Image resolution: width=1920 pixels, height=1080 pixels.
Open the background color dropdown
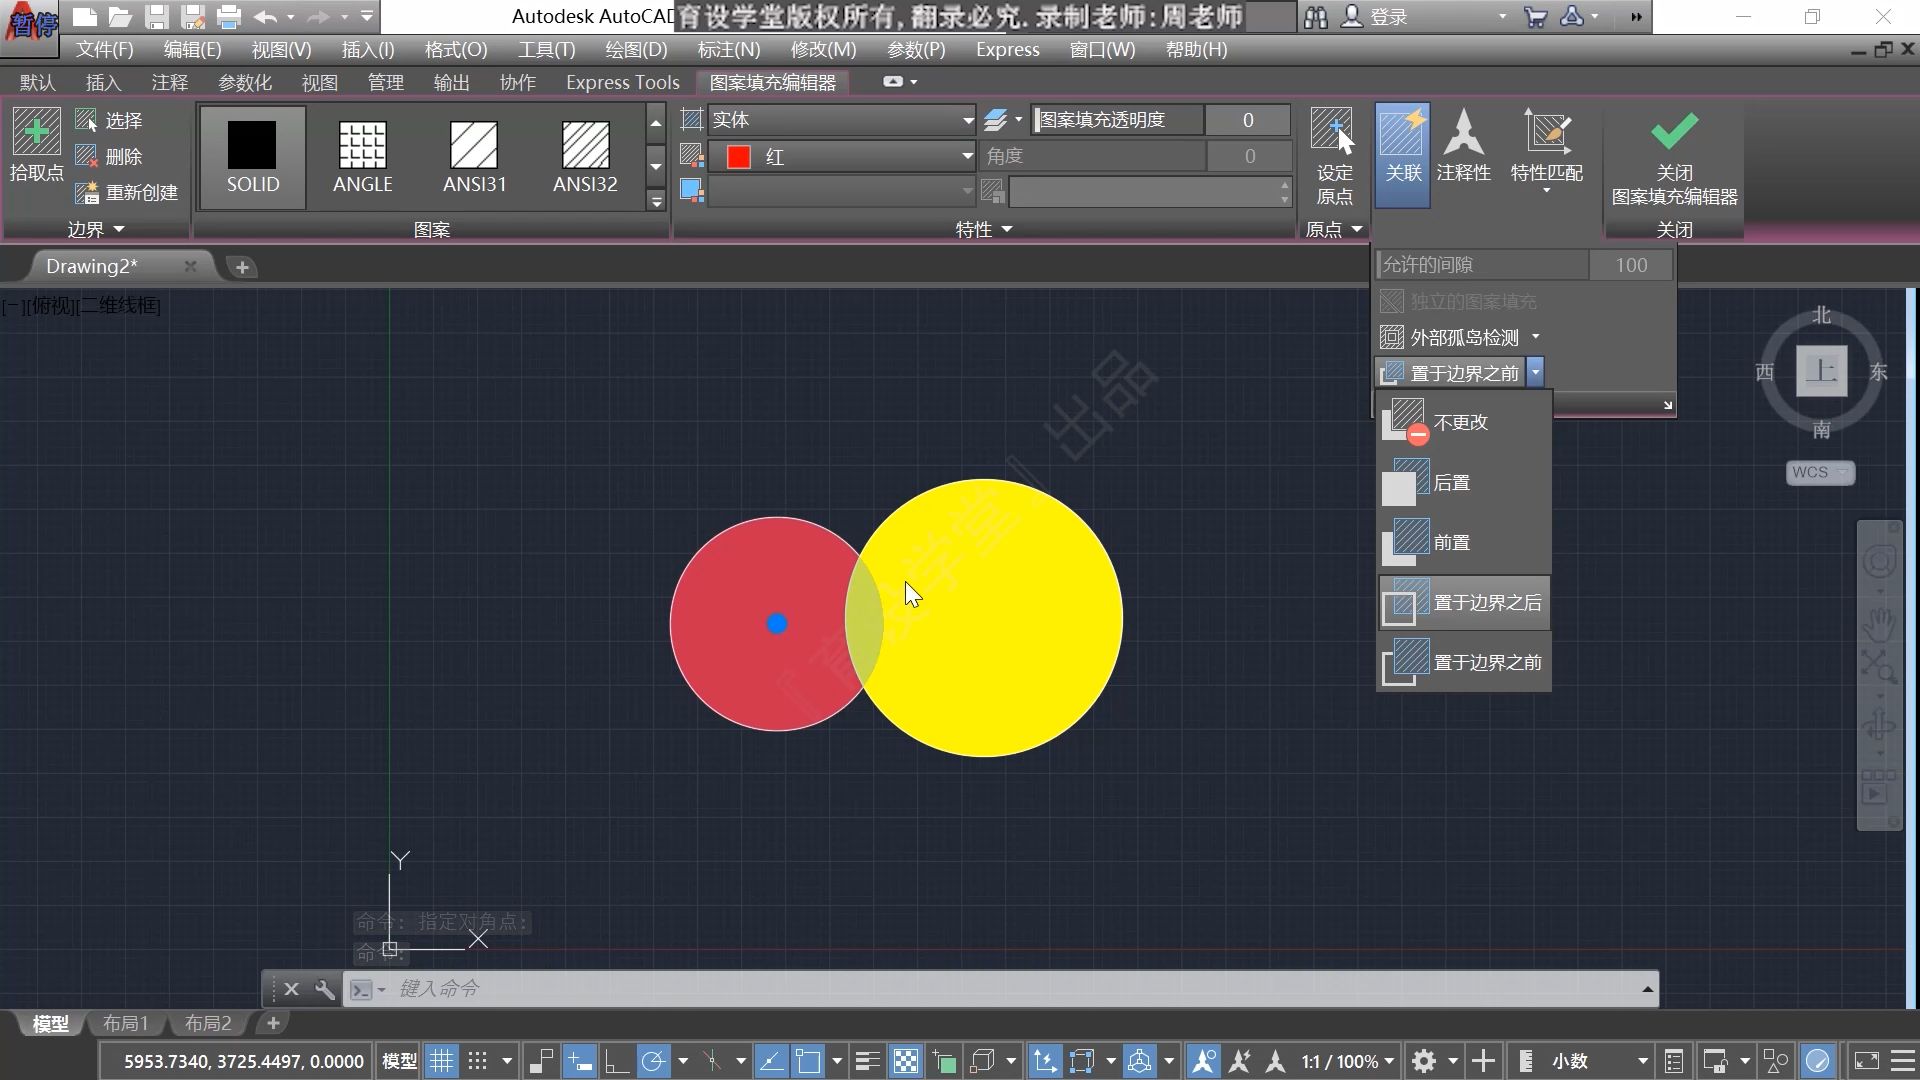click(841, 190)
